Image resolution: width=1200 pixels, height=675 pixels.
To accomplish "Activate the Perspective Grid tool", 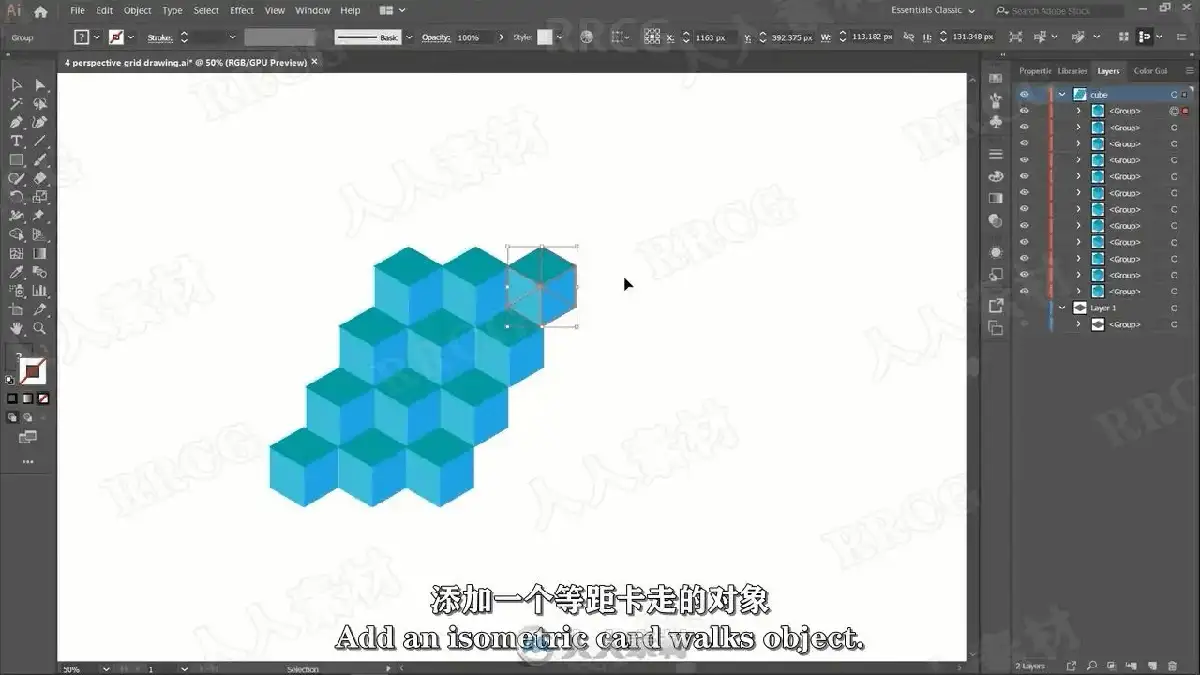I will pyautogui.click(x=40, y=235).
